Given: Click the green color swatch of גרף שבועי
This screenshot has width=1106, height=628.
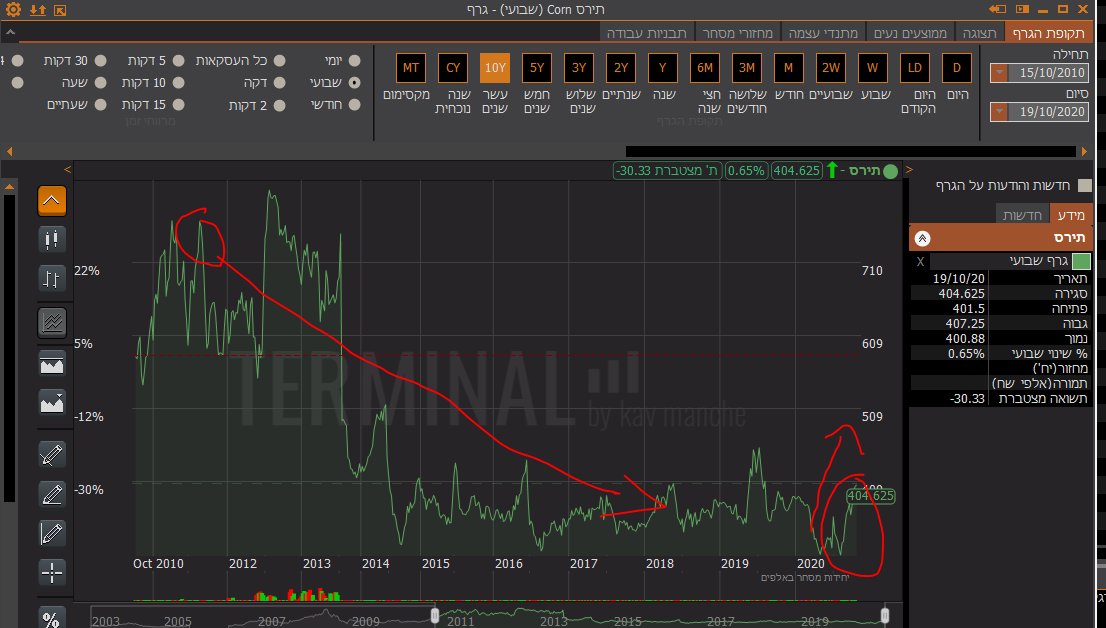Looking at the screenshot, I should [x=1081, y=262].
